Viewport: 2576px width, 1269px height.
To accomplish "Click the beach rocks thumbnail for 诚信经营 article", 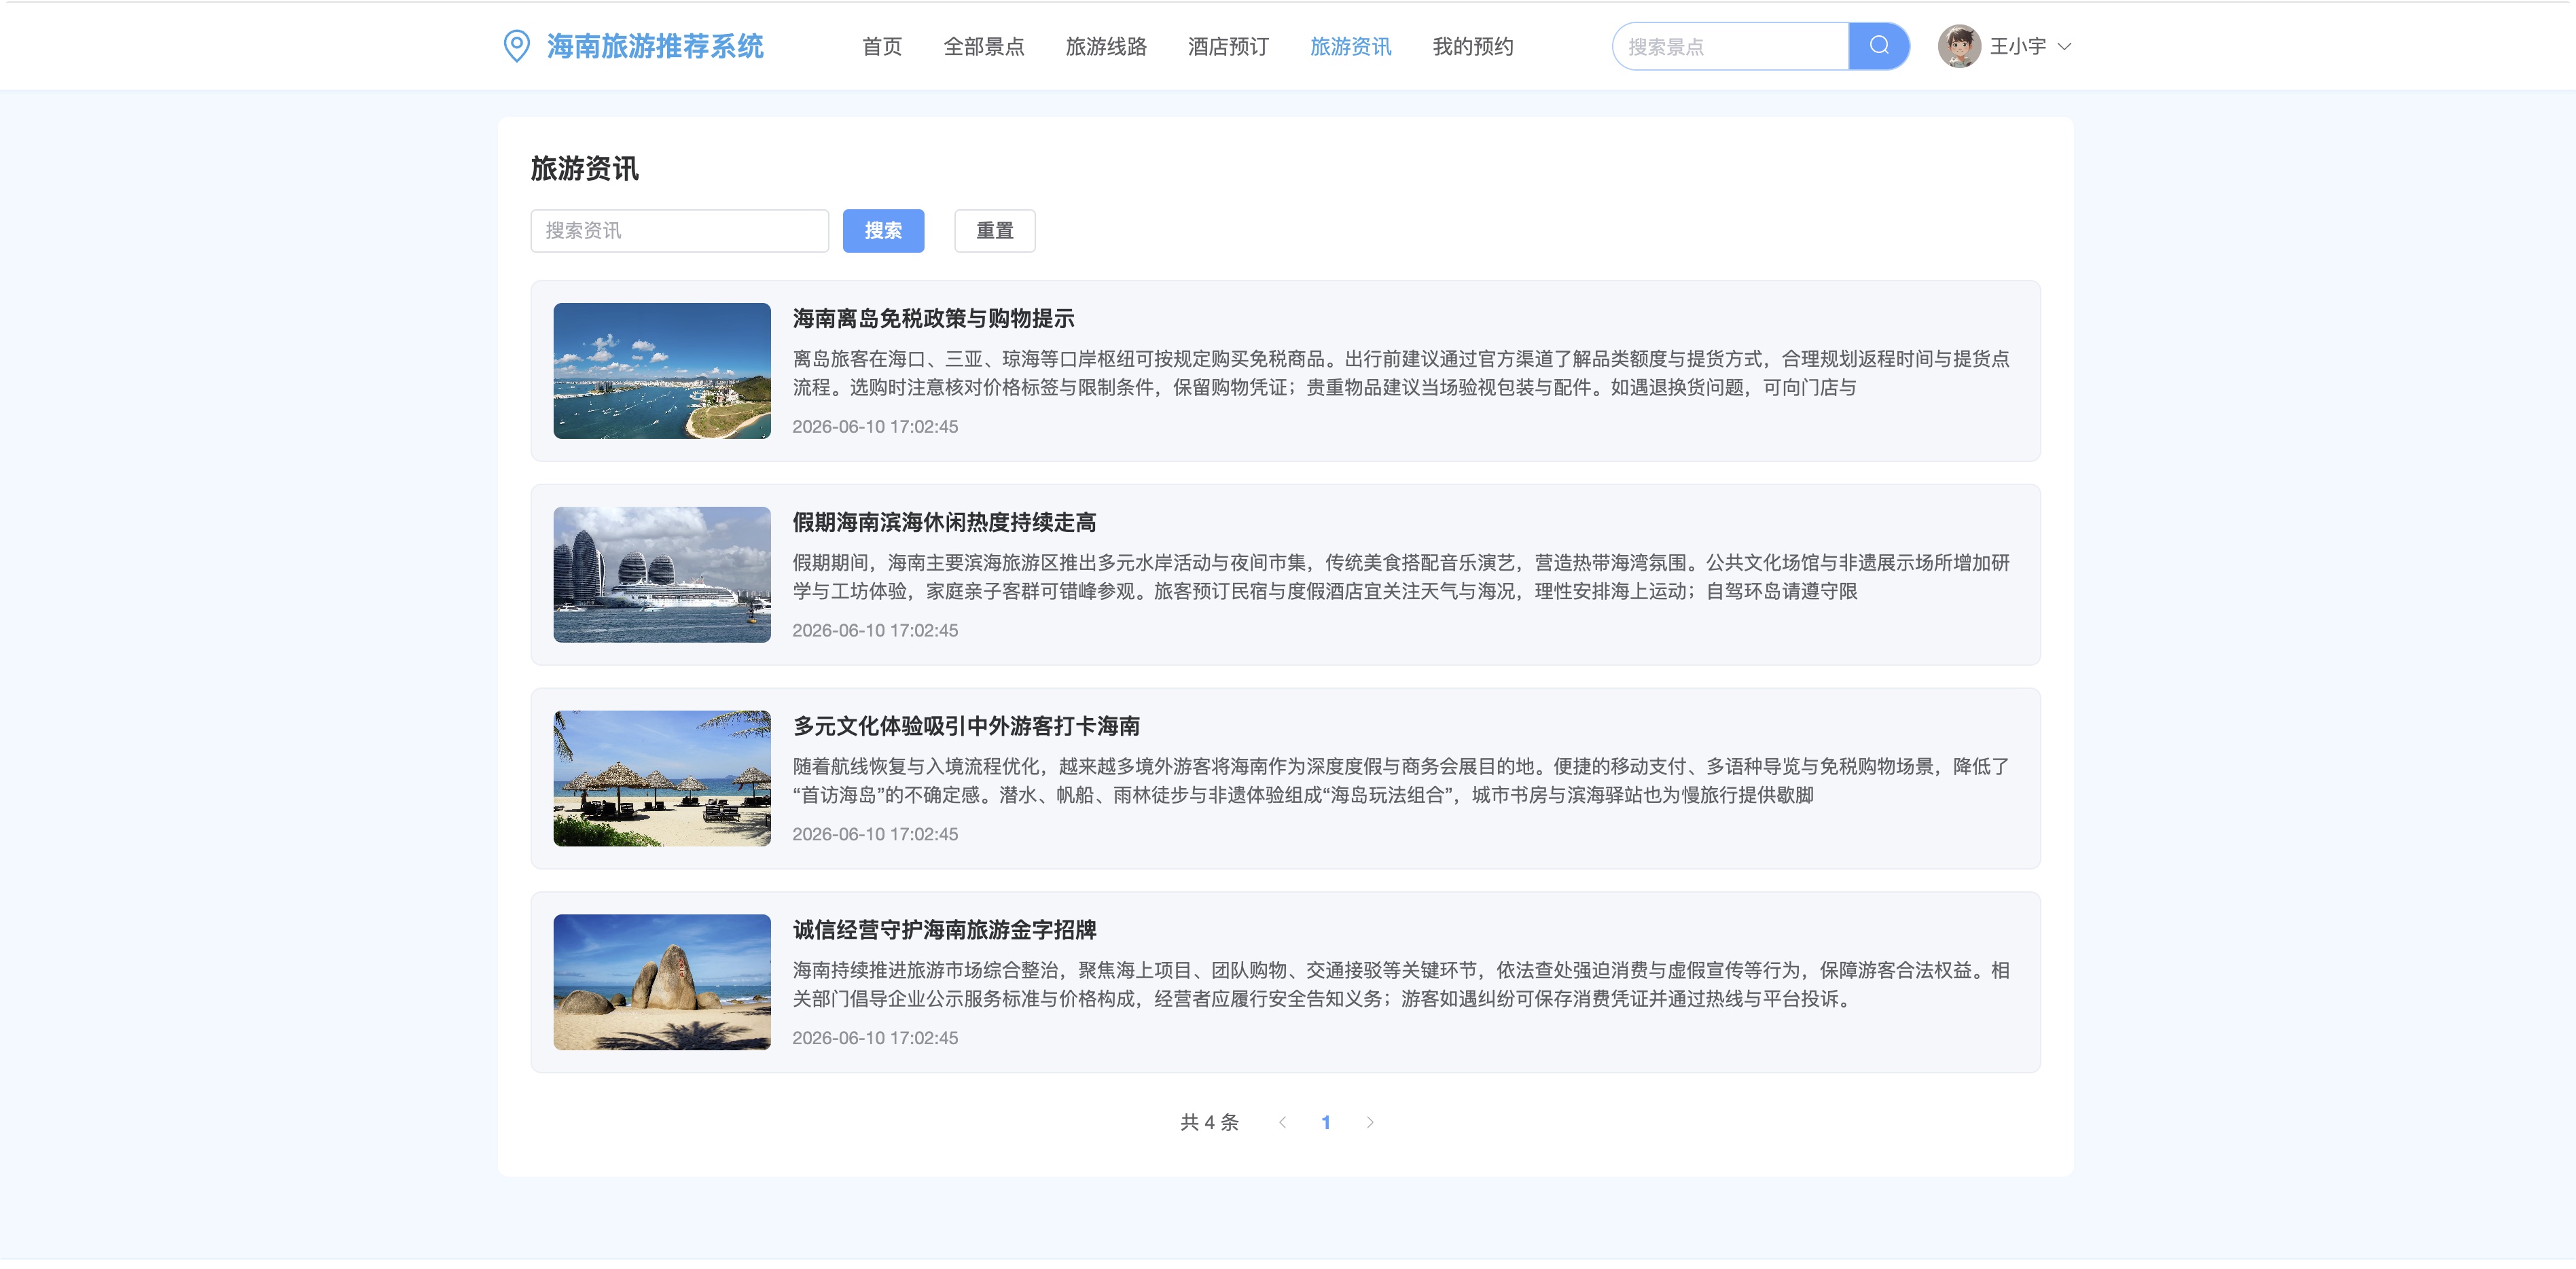I will tap(662, 982).
